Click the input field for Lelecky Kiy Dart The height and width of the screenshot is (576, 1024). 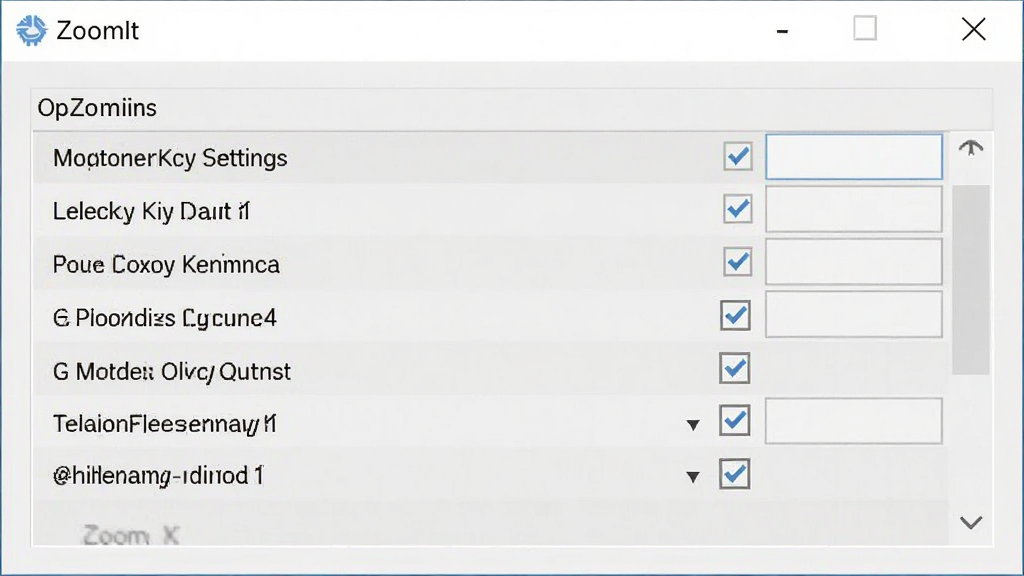[x=854, y=209]
